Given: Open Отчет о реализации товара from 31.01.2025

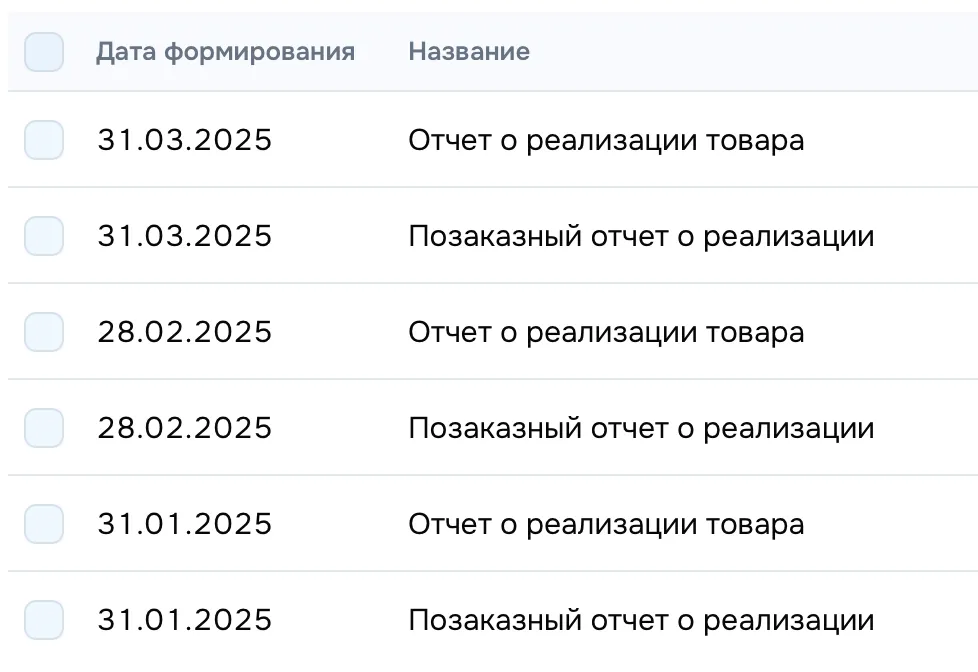Looking at the screenshot, I should pos(606,524).
